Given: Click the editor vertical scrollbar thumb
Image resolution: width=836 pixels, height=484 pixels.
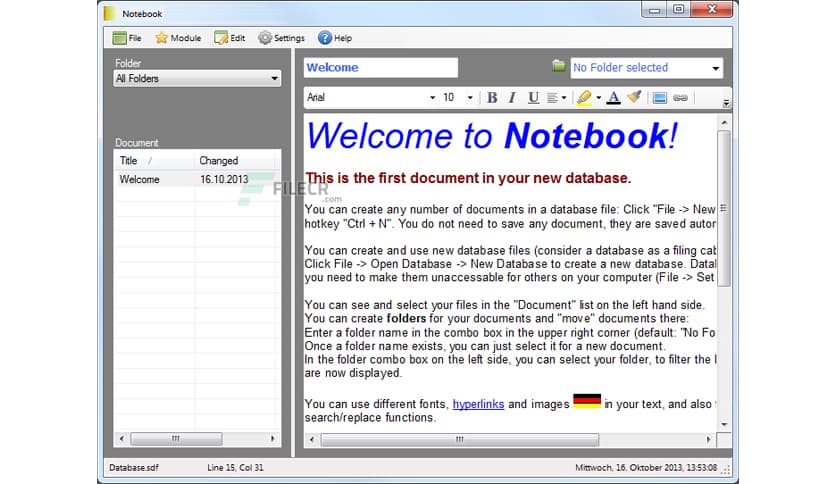Looking at the screenshot, I should [724, 208].
